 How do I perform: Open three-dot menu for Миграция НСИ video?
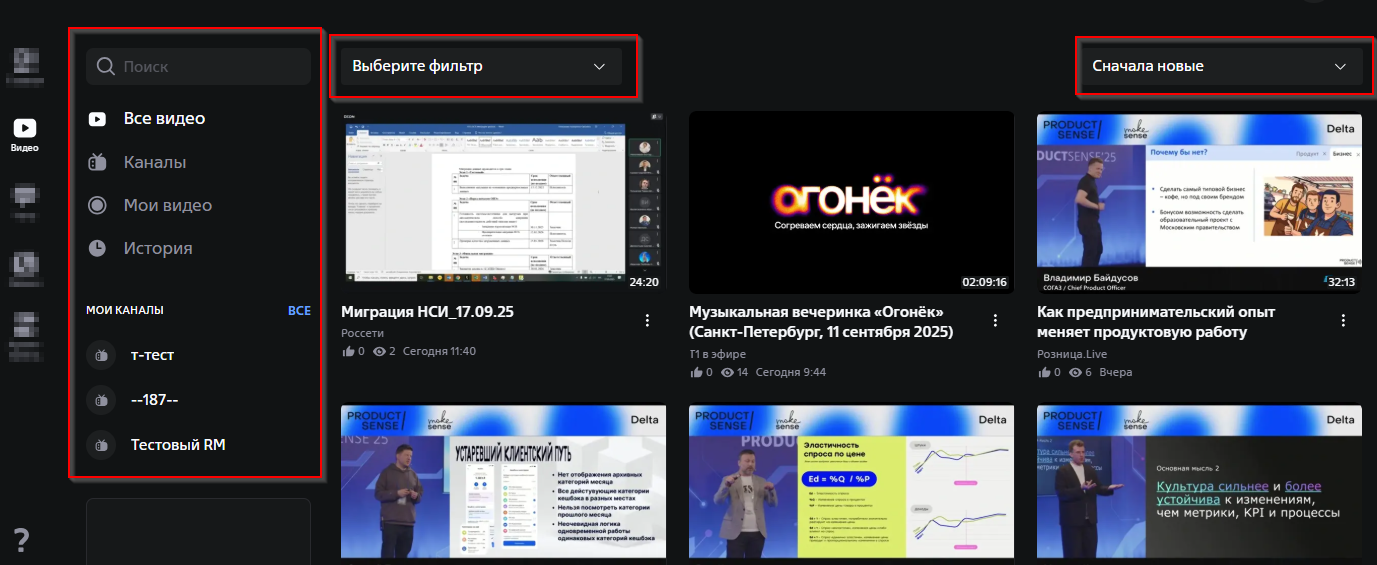tap(647, 320)
